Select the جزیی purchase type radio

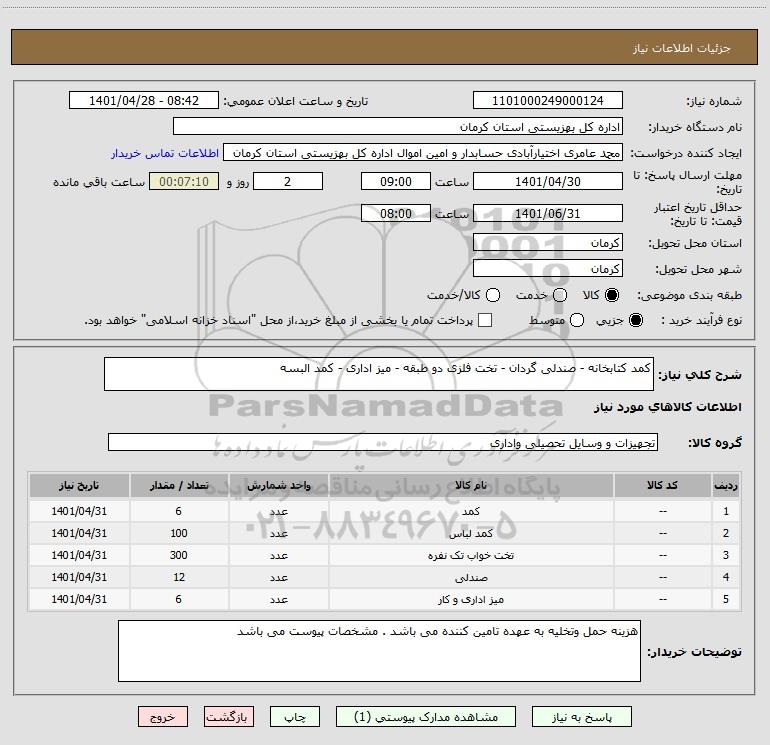point(636,320)
